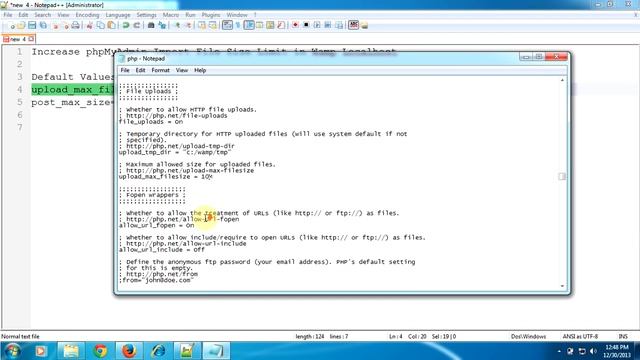Image resolution: width=640 pixels, height=360 pixels.
Task: Click the 'upload_max_filesize = 10M' line
Action: (166, 177)
